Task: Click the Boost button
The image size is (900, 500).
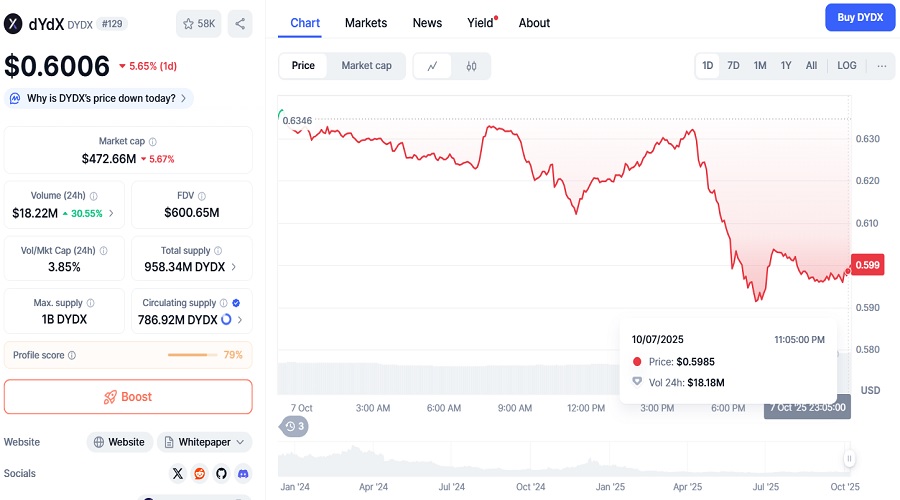Action: (x=128, y=397)
